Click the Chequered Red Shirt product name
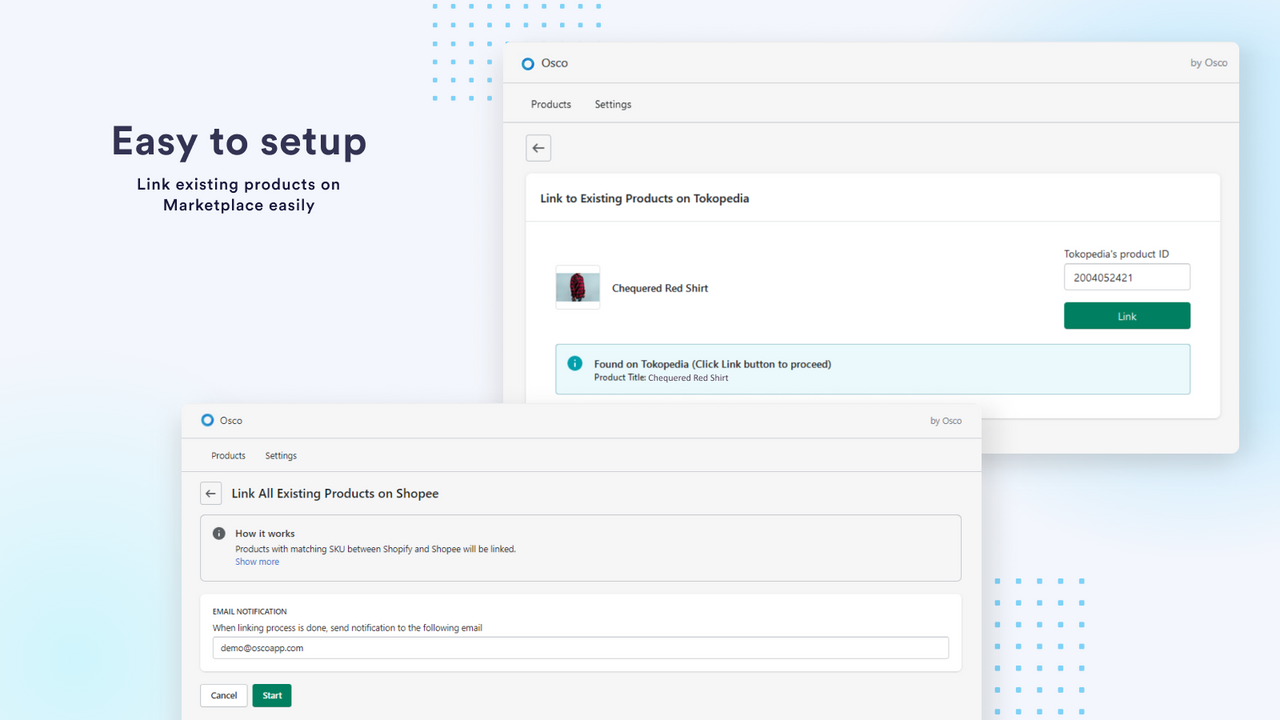The height and width of the screenshot is (720, 1280). click(x=660, y=288)
